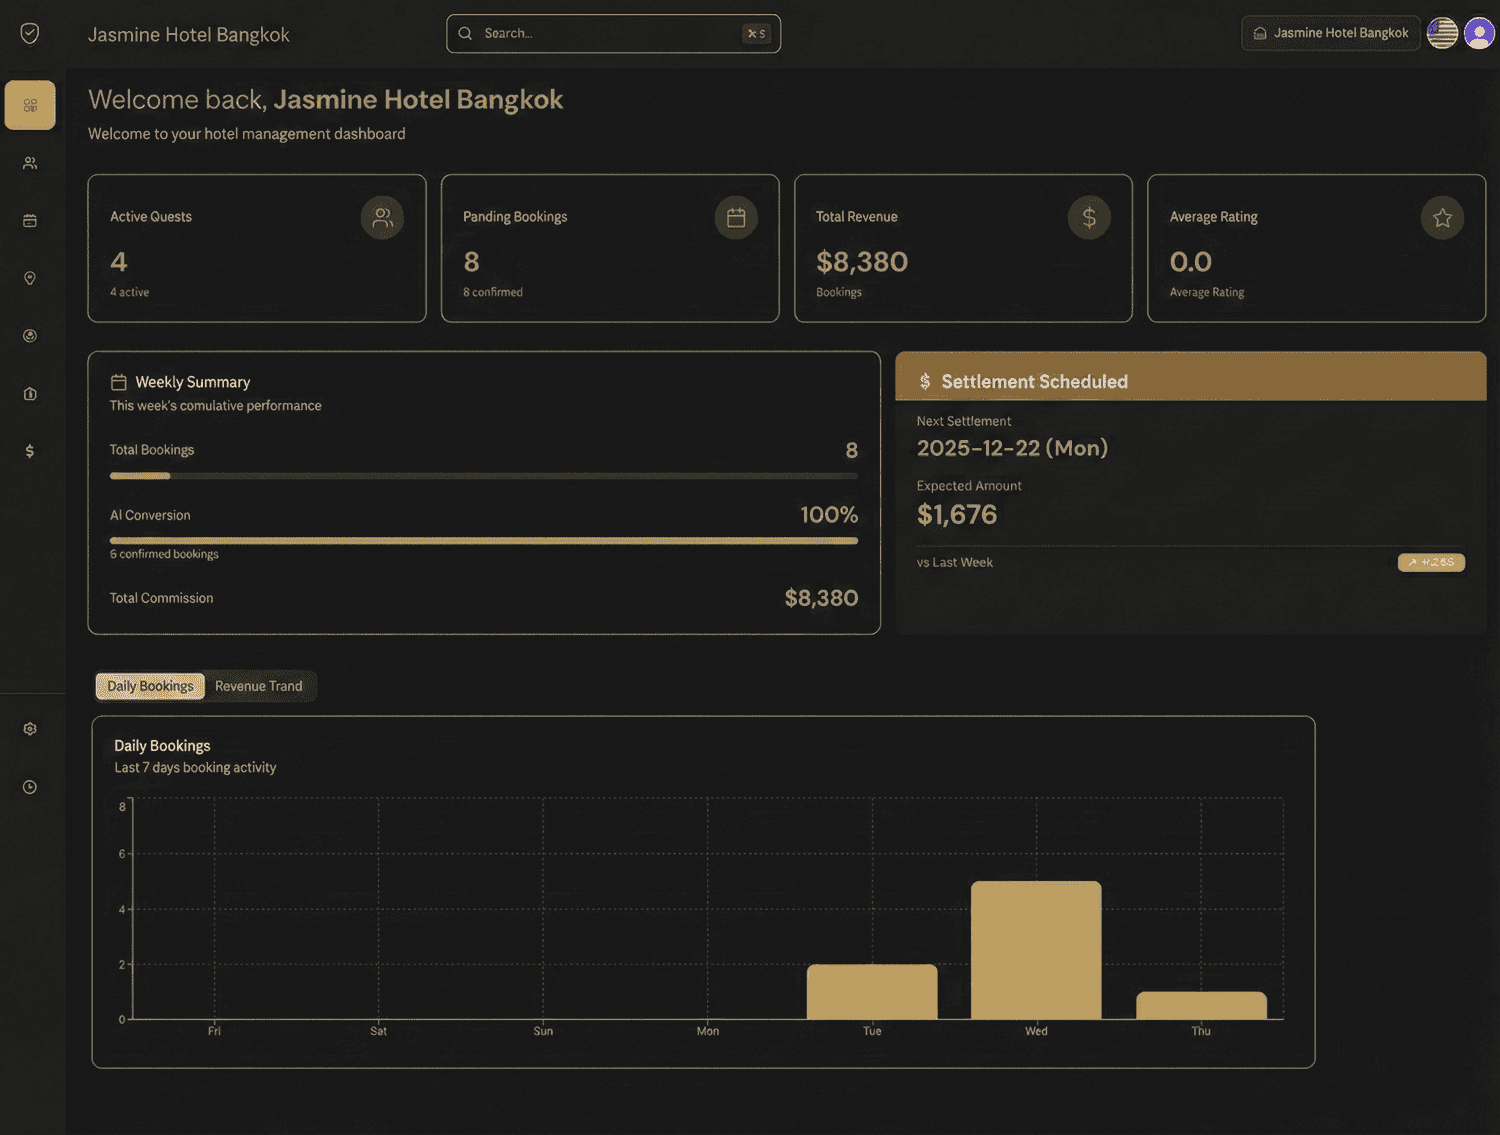The width and height of the screenshot is (1500, 1135).
Task: Open the language flag selector
Action: pos(1441,32)
